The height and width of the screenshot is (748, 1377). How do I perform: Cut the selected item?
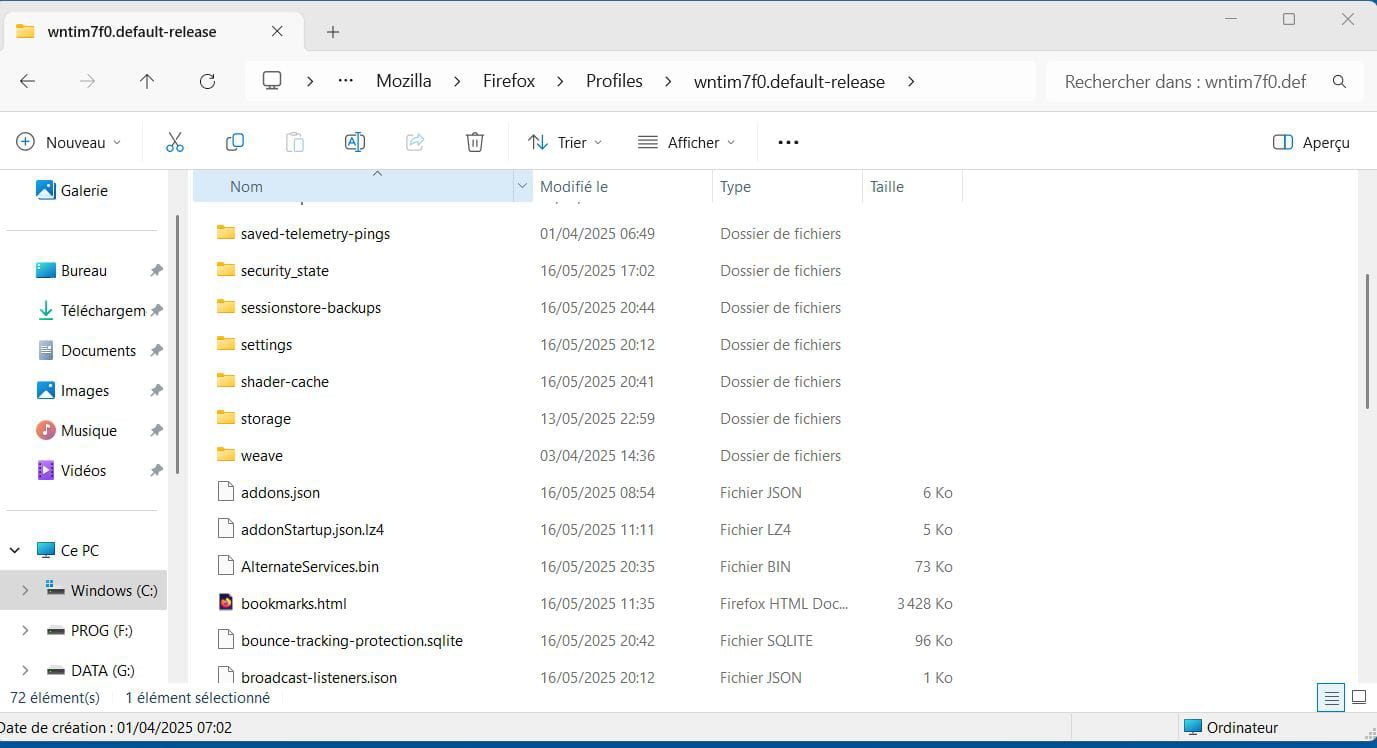click(175, 142)
